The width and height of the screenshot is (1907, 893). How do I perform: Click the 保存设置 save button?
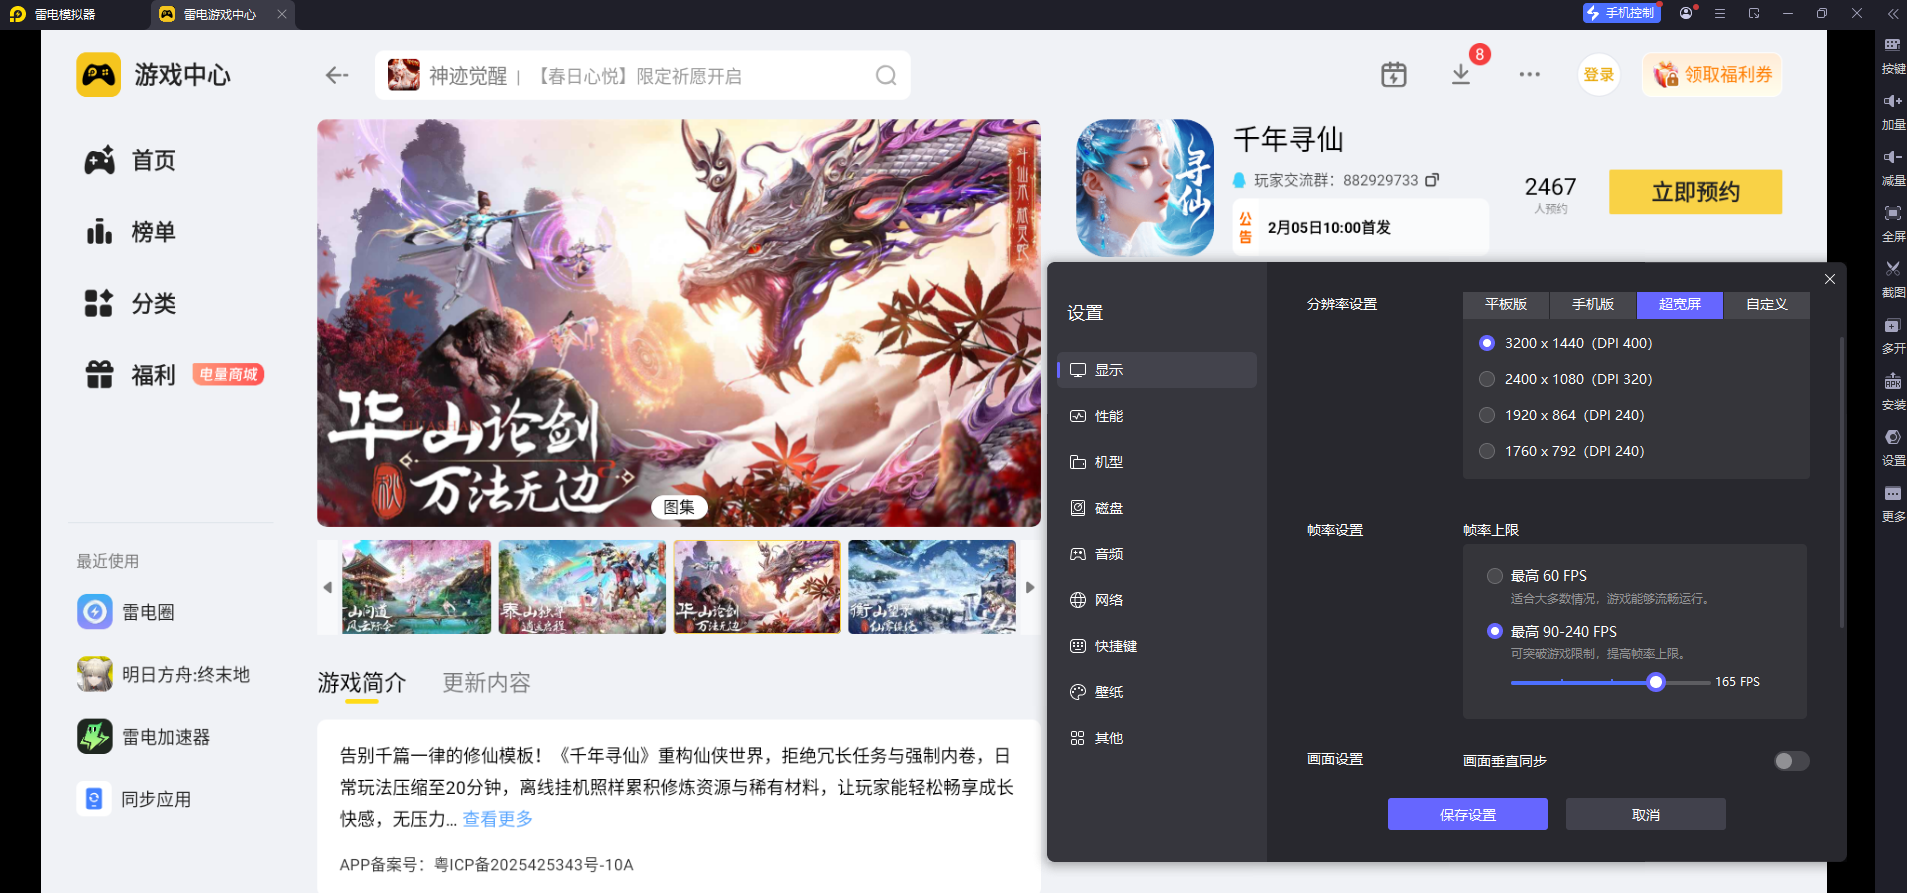pos(1468,814)
